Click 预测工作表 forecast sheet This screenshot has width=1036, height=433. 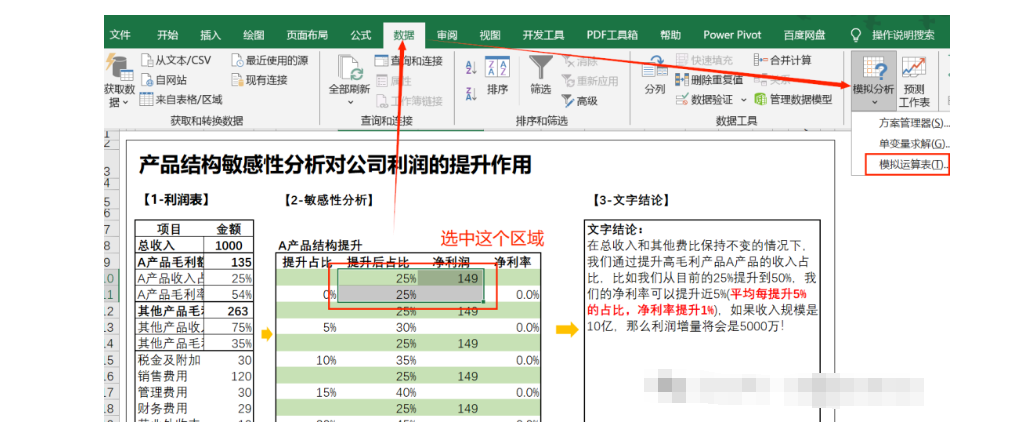coord(914,82)
